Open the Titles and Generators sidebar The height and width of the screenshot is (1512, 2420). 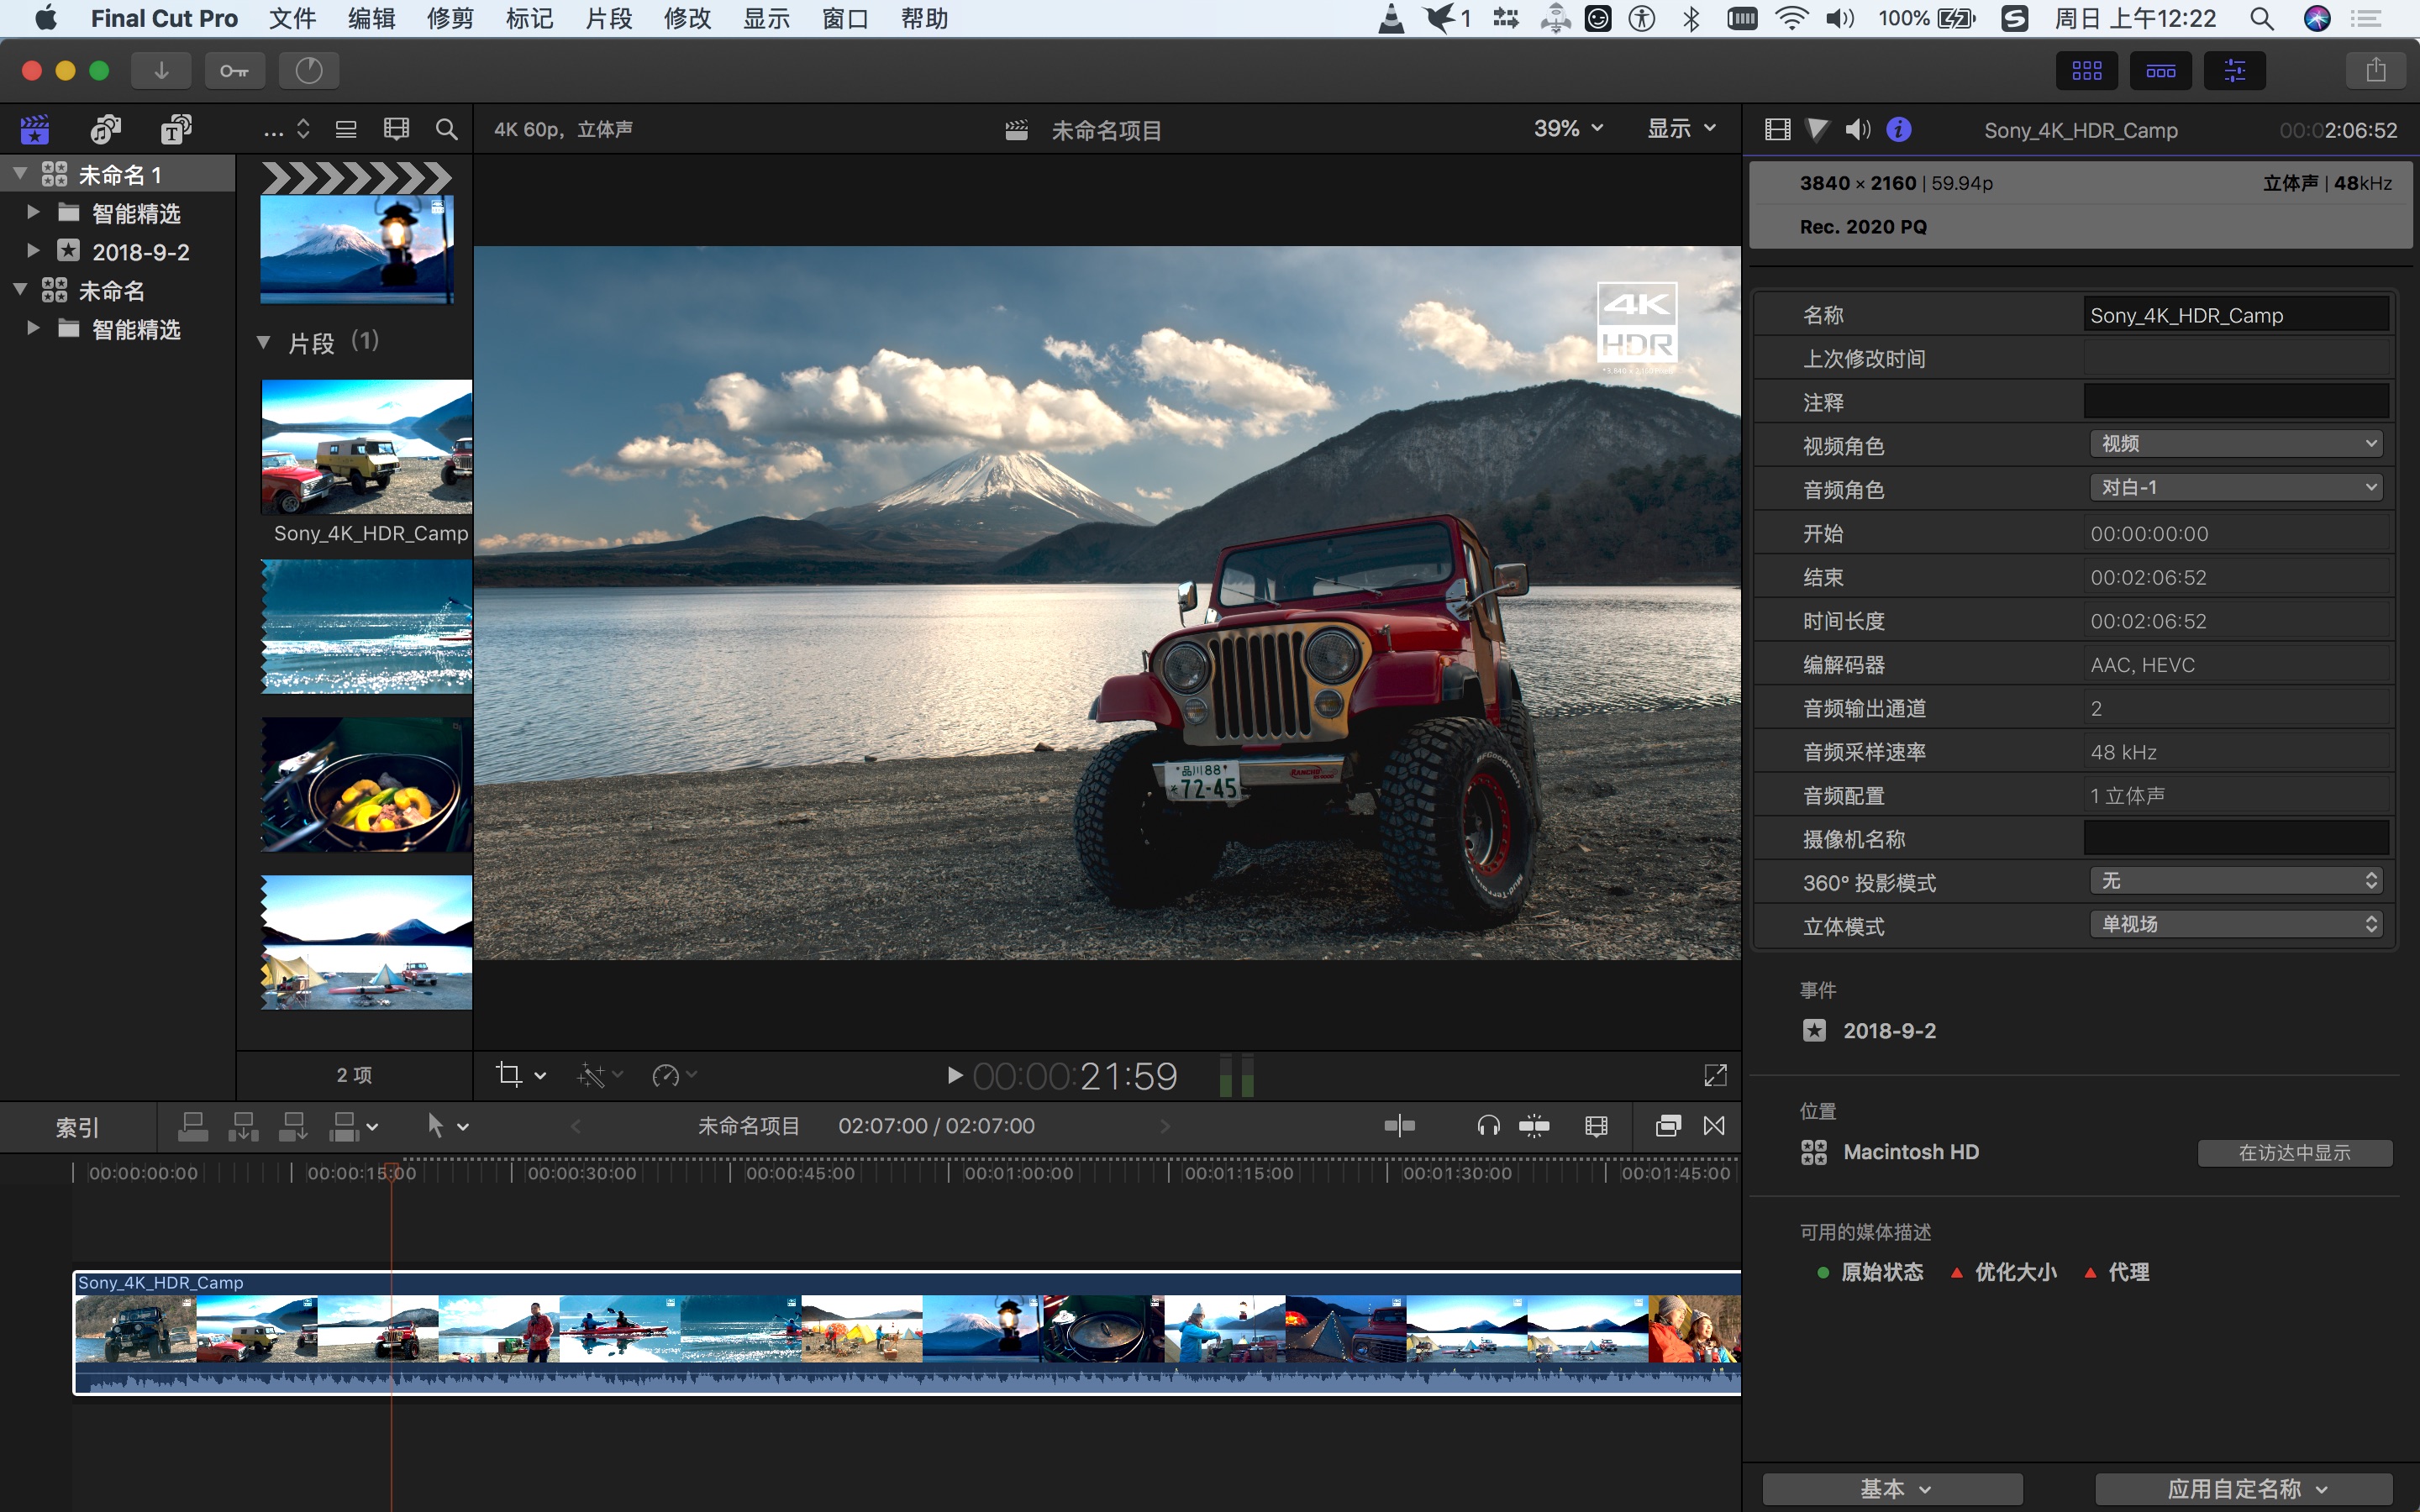point(176,129)
